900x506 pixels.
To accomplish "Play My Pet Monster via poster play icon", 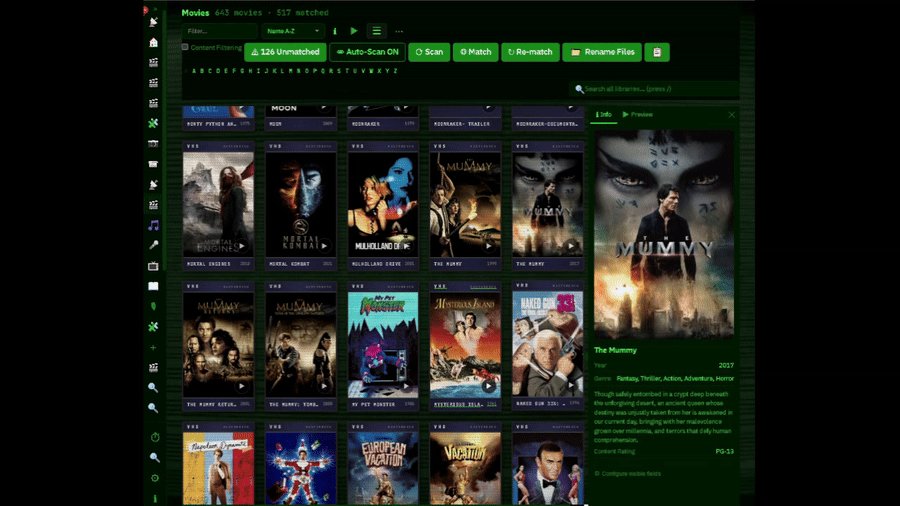I will tap(406, 386).
